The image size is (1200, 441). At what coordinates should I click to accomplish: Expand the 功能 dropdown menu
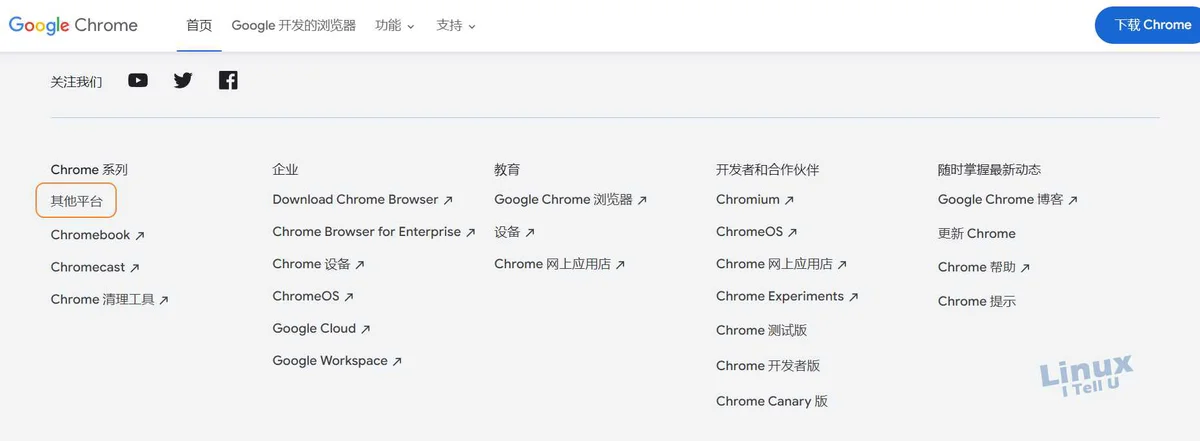(x=395, y=25)
